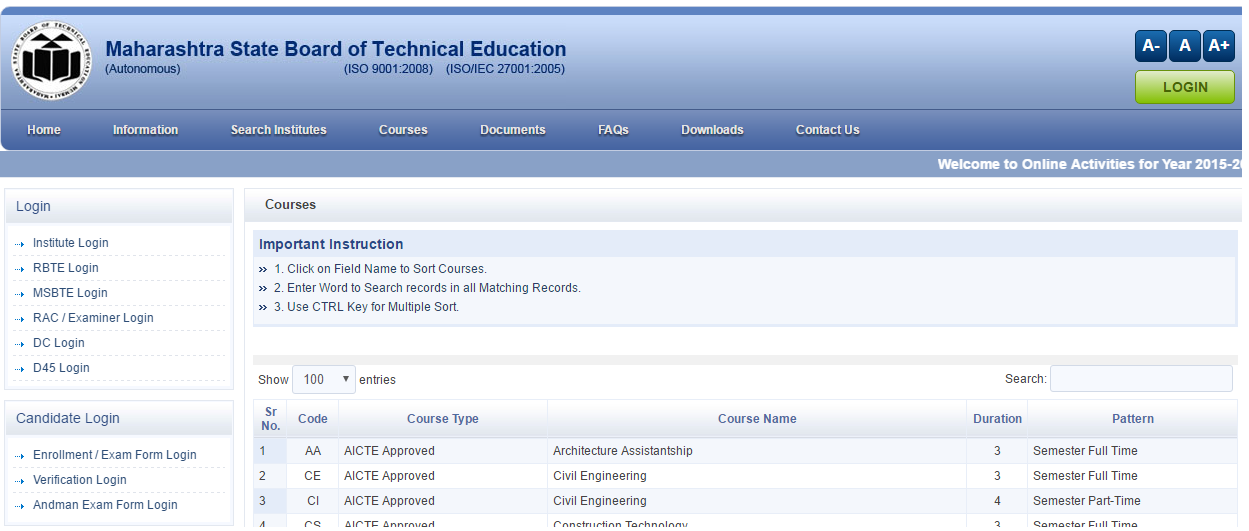
Task: Reset font size with A button
Action: [1185, 46]
